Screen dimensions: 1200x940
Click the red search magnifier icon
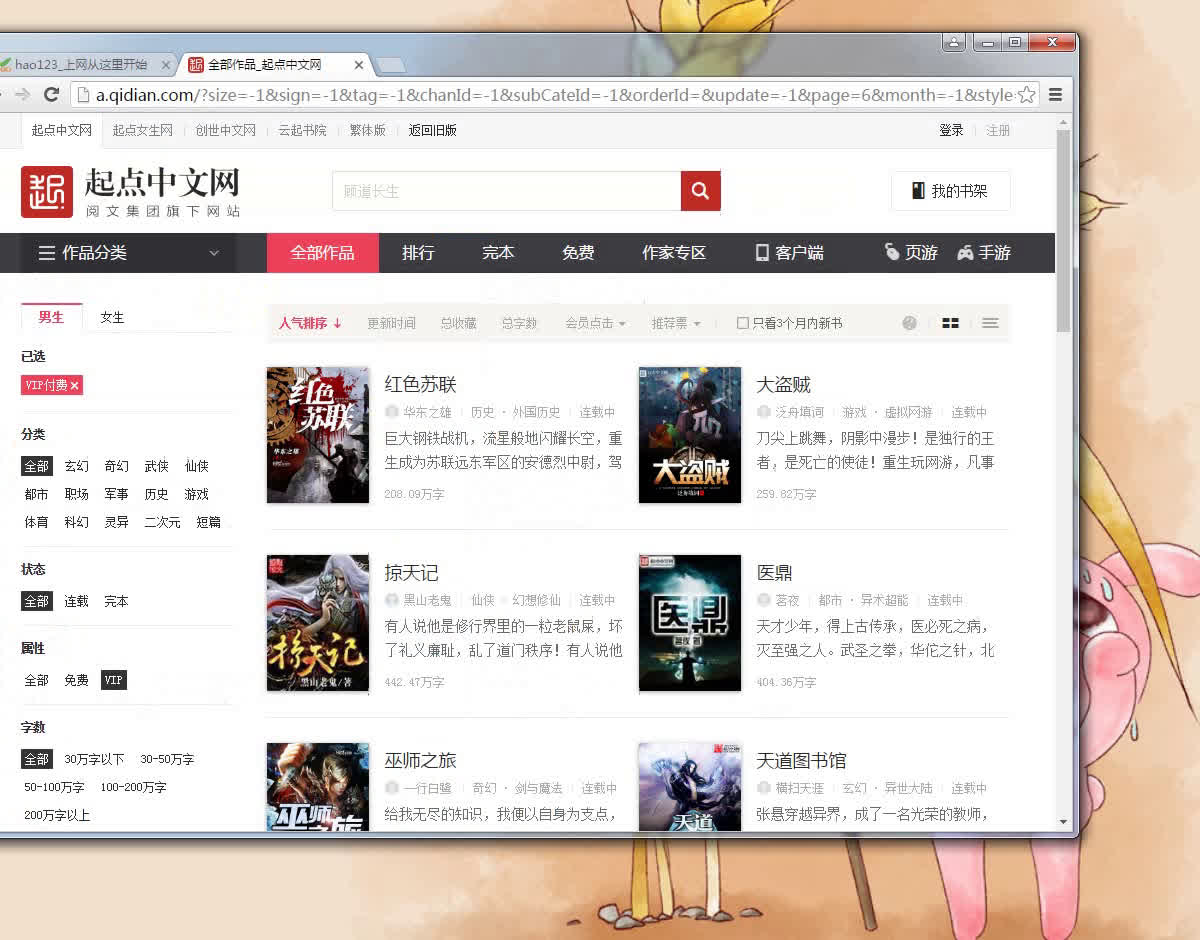pyautogui.click(x=700, y=191)
